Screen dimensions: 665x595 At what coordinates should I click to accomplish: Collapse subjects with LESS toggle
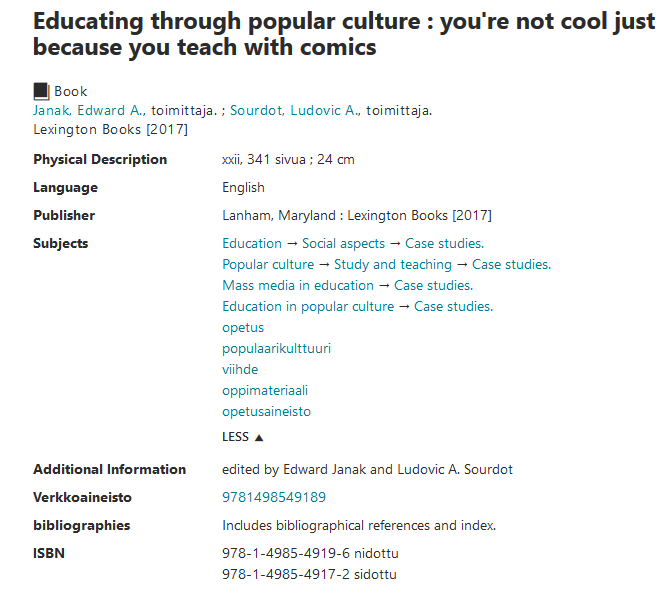pyautogui.click(x=243, y=437)
